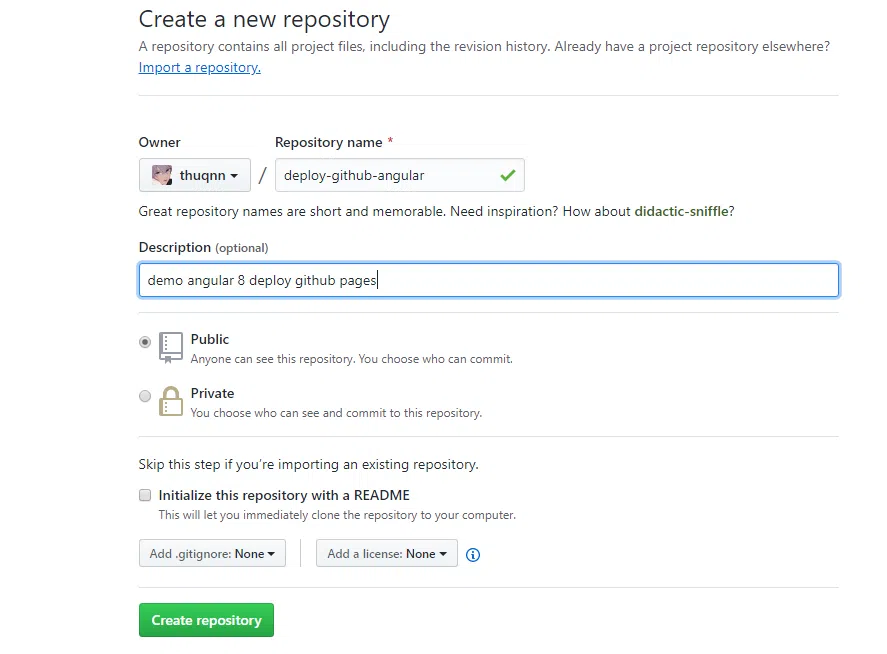Open the Add a license dropdown

tap(387, 553)
